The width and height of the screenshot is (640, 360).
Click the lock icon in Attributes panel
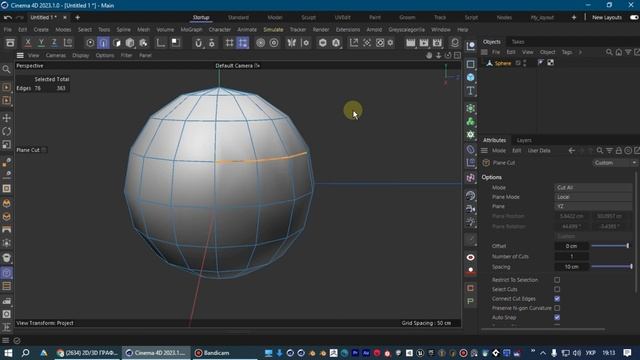coord(619,151)
